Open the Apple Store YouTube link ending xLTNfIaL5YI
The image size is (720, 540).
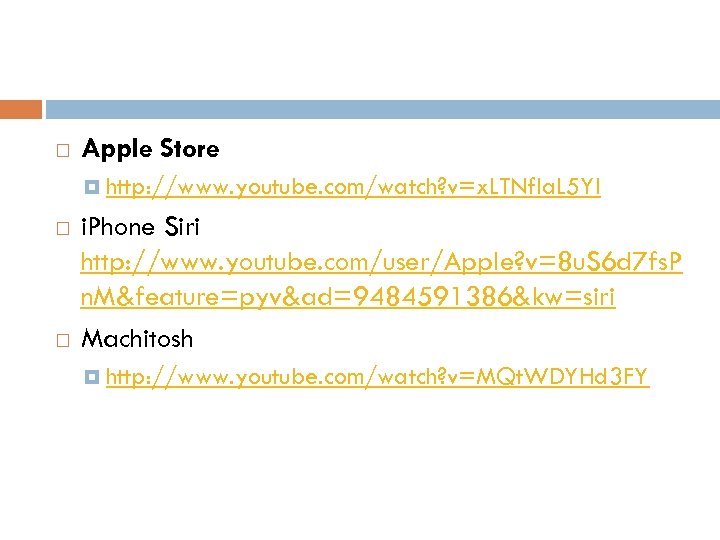(x=353, y=187)
